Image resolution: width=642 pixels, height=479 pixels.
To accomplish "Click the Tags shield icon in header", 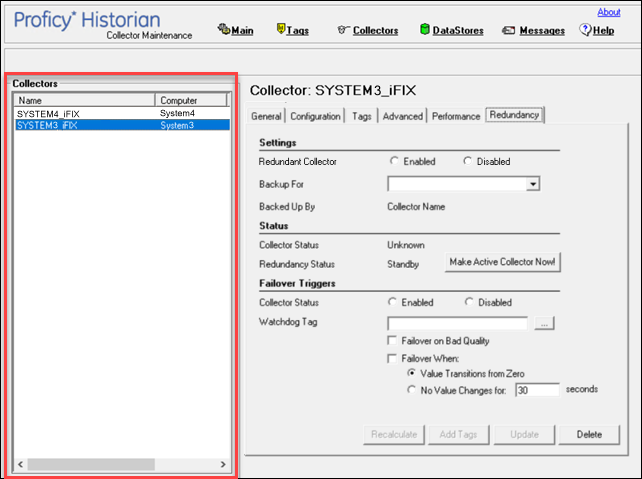I will coord(281,28).
